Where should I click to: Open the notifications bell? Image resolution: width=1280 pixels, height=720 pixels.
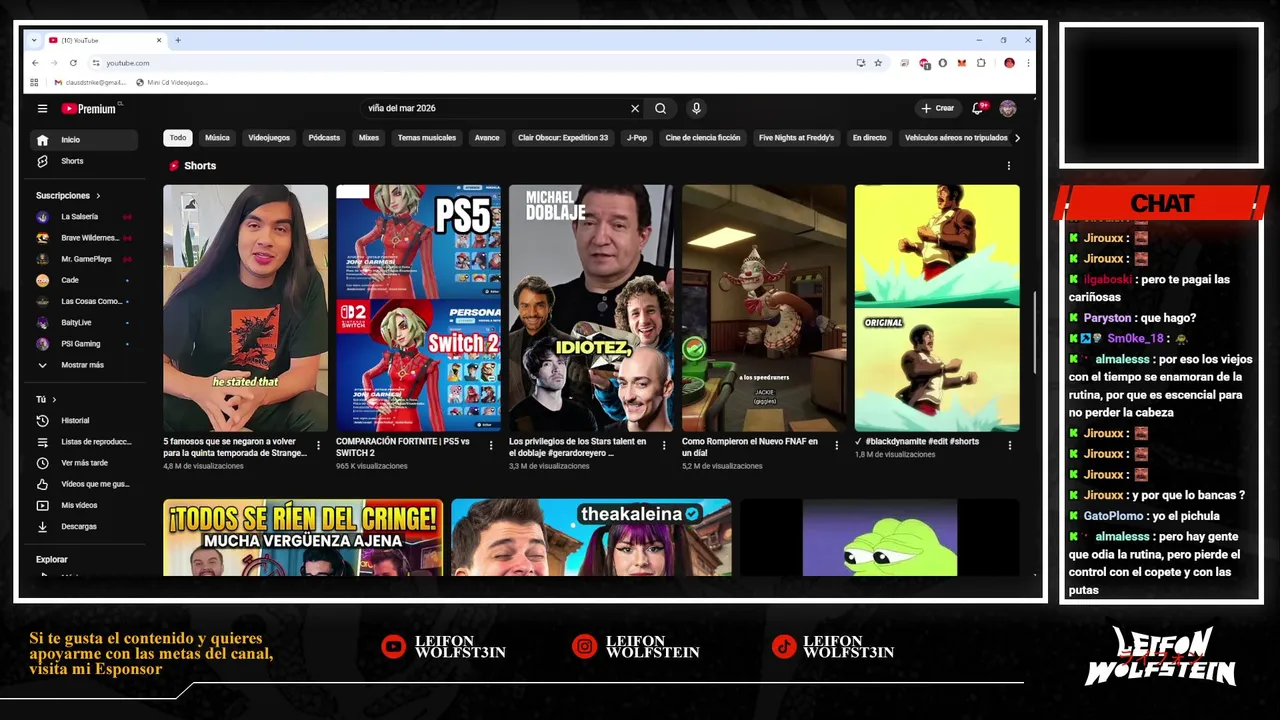980,108
